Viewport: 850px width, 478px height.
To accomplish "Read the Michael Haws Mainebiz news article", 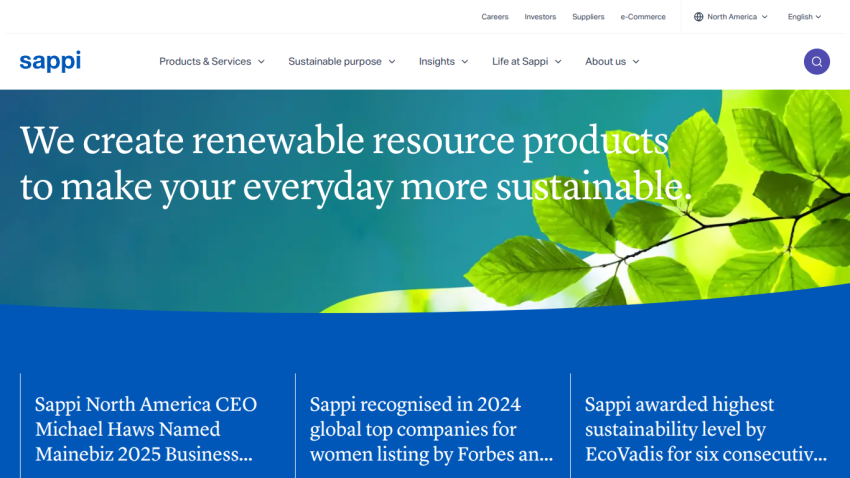I will (x=146, y=429).
